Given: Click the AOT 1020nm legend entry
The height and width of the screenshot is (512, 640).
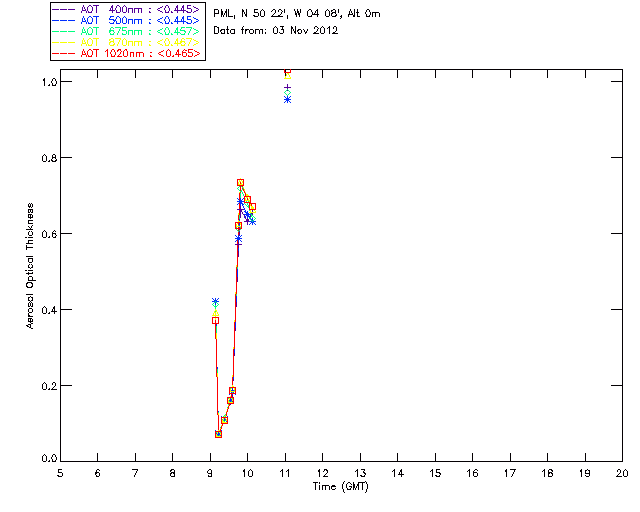Looking at the screenshot, I should click(x=126, y=53).
